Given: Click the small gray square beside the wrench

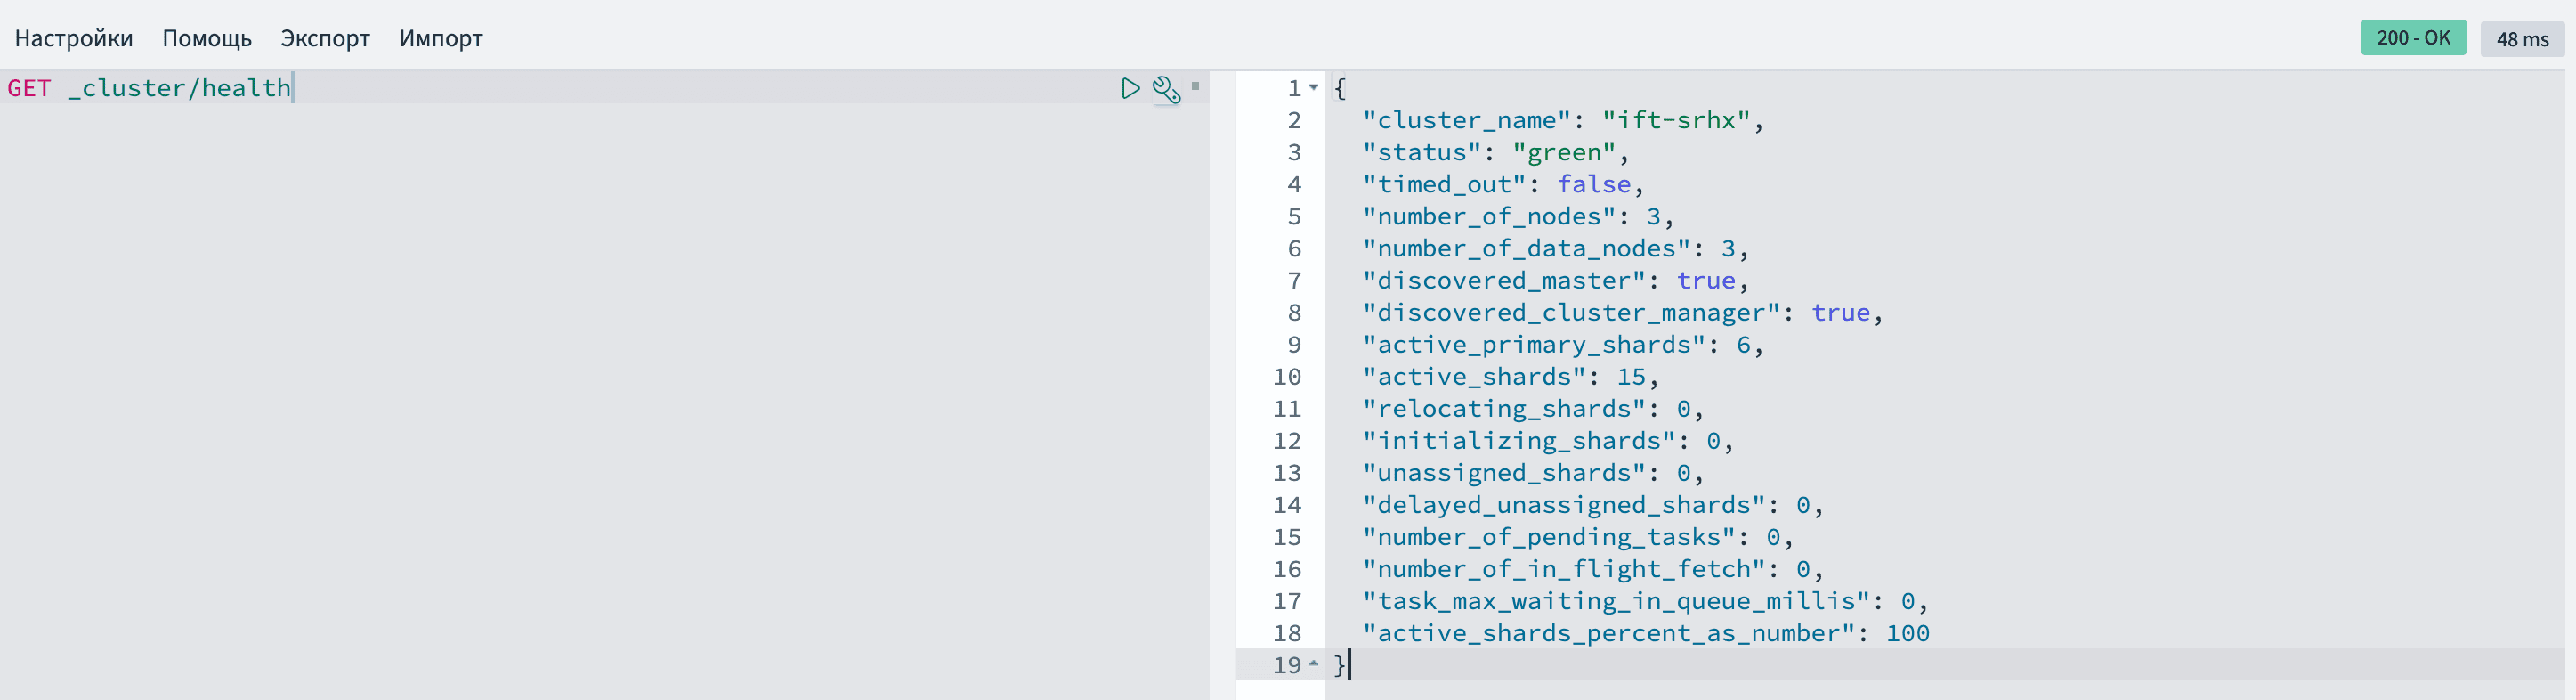Looking at the screenshot, I should [x=1195, y=86].
